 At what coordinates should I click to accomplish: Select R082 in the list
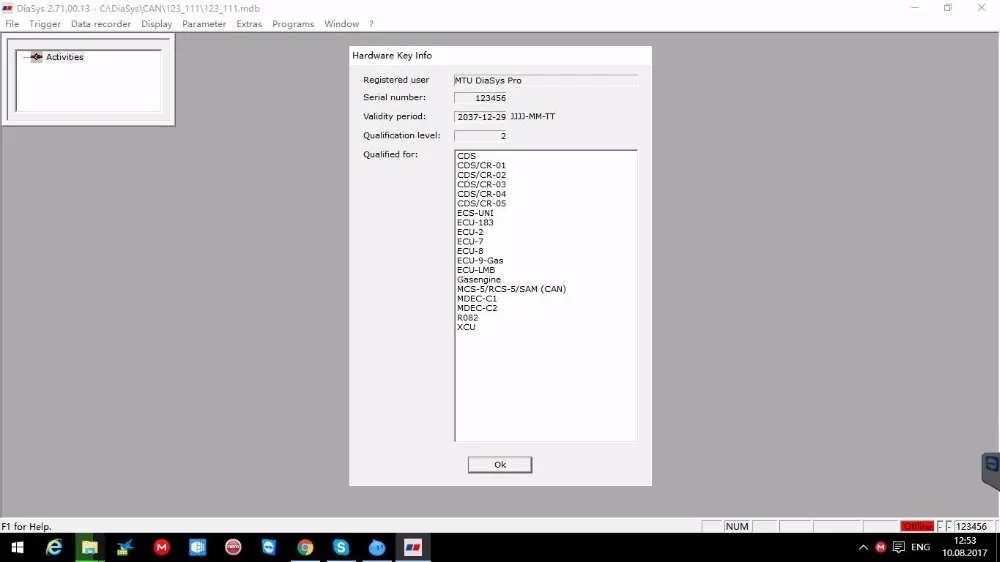(467, 318)
